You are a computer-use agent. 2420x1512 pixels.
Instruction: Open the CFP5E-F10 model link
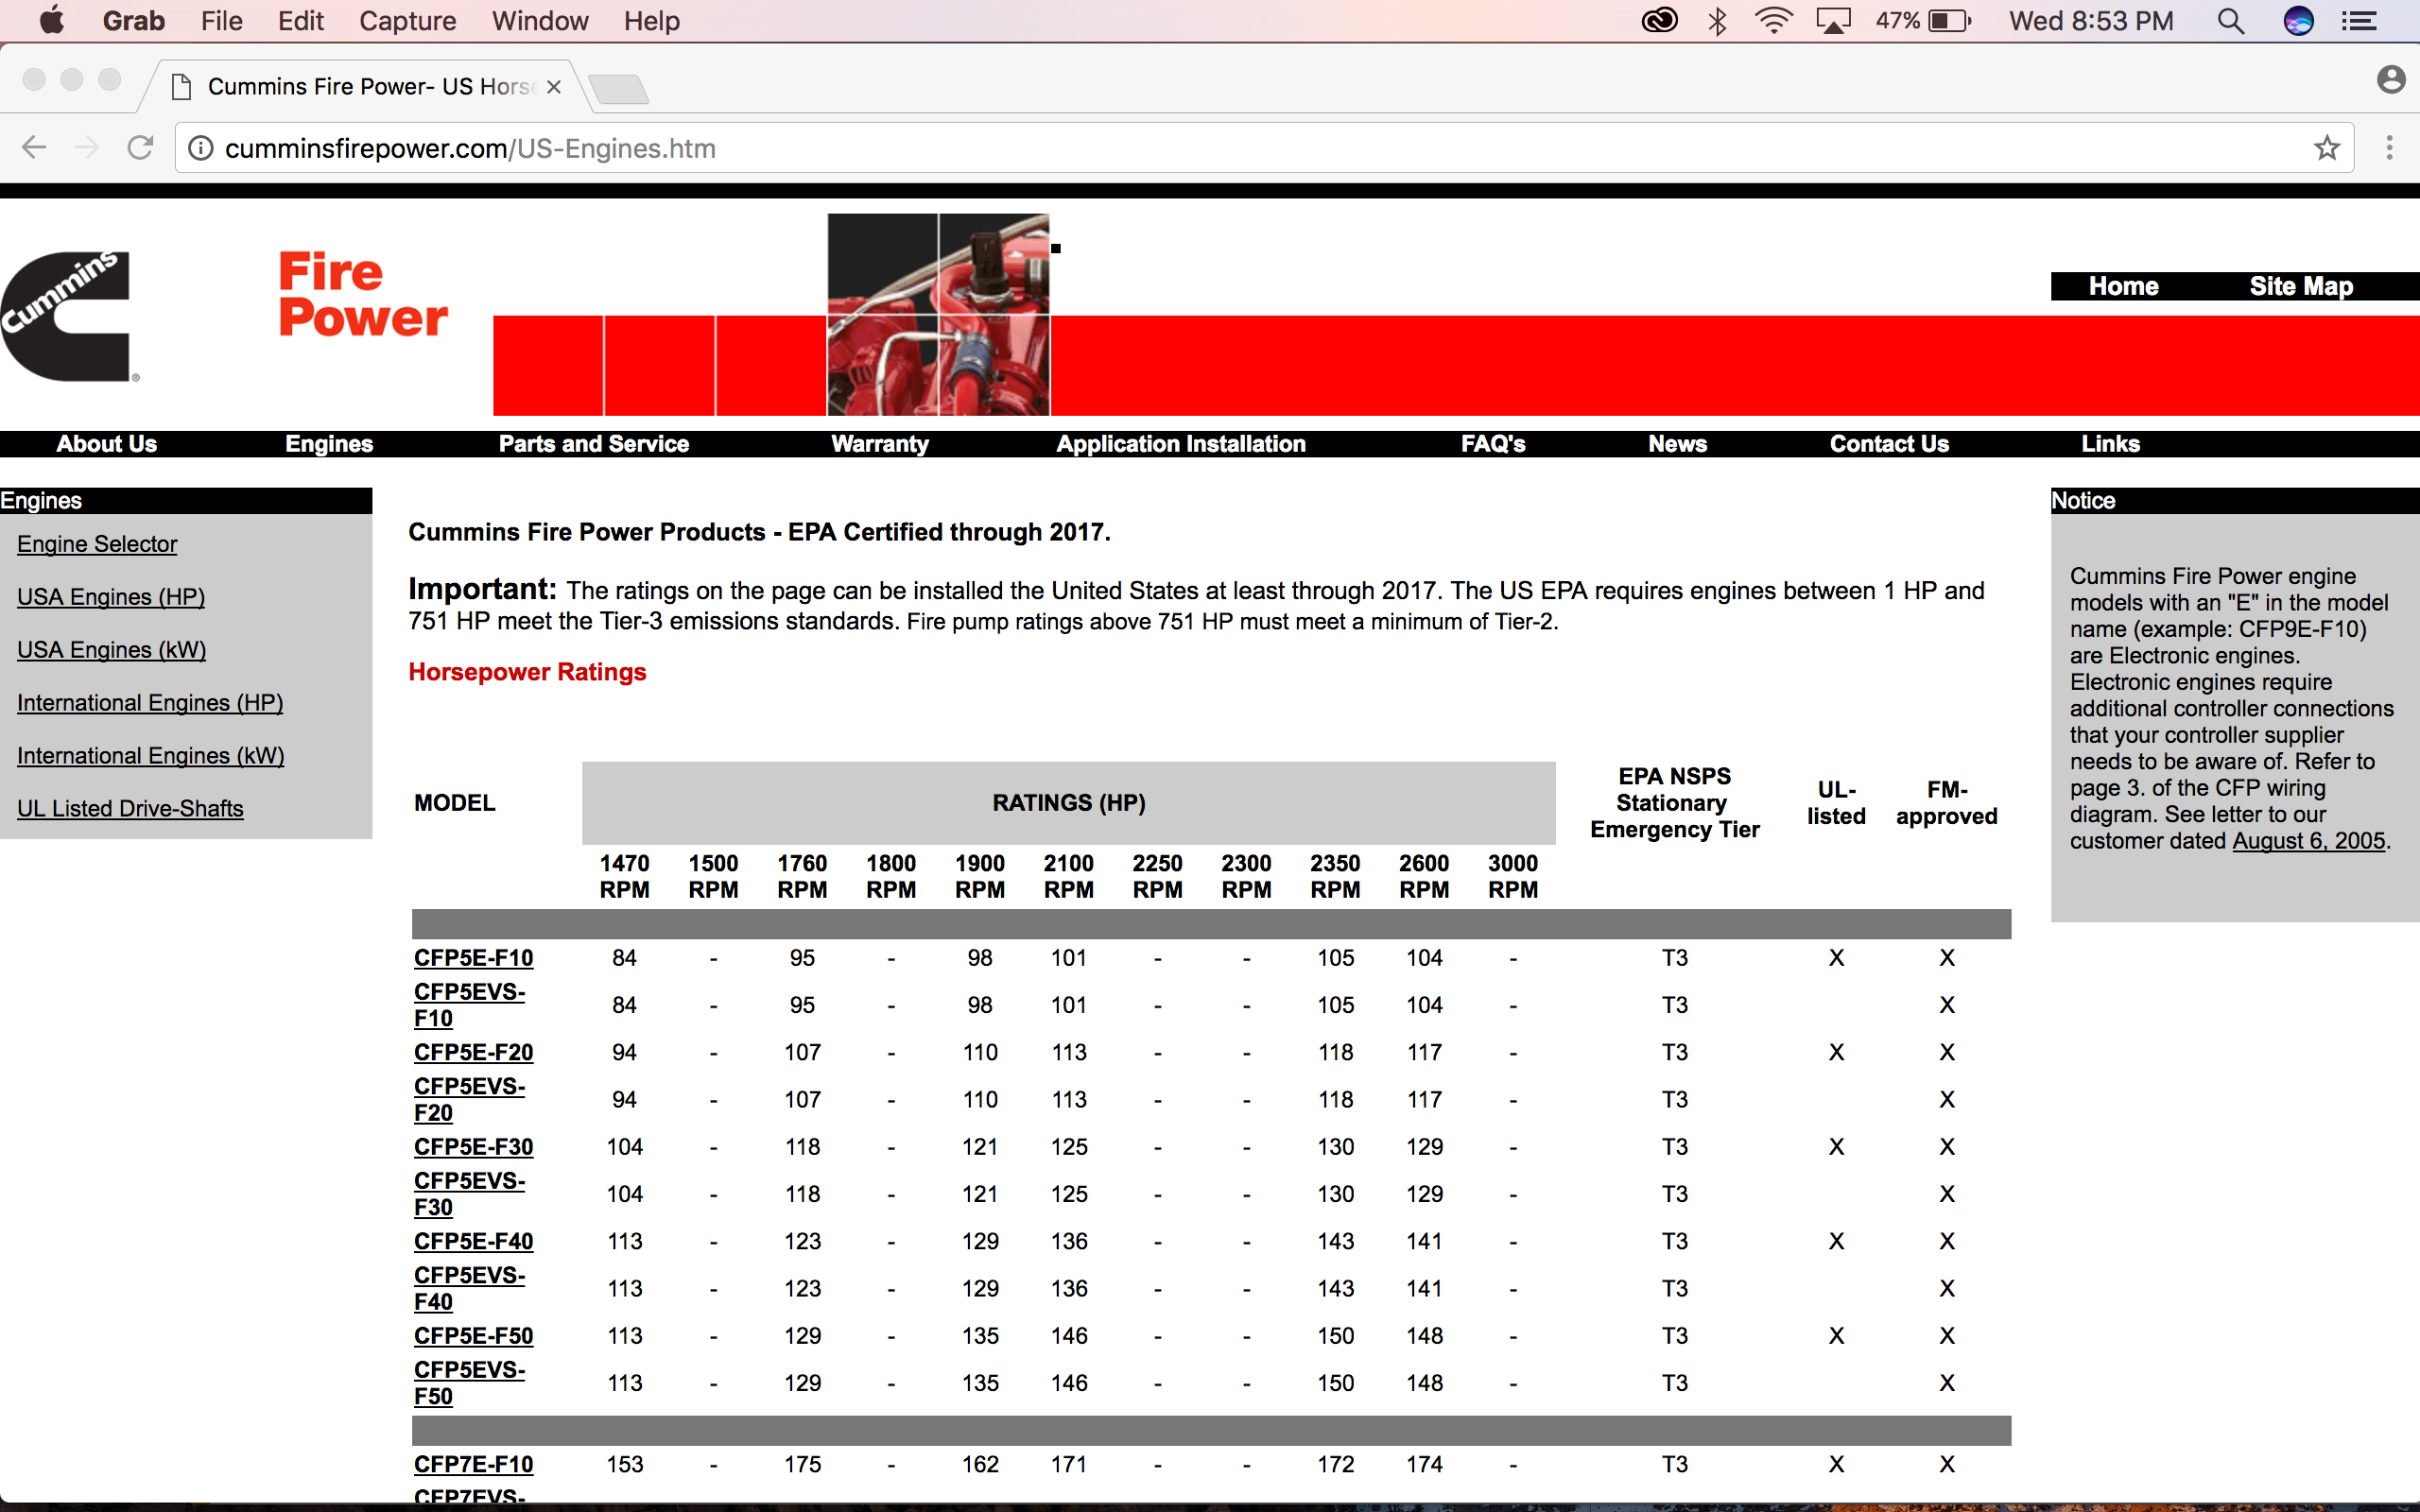(x=473, y=957)
